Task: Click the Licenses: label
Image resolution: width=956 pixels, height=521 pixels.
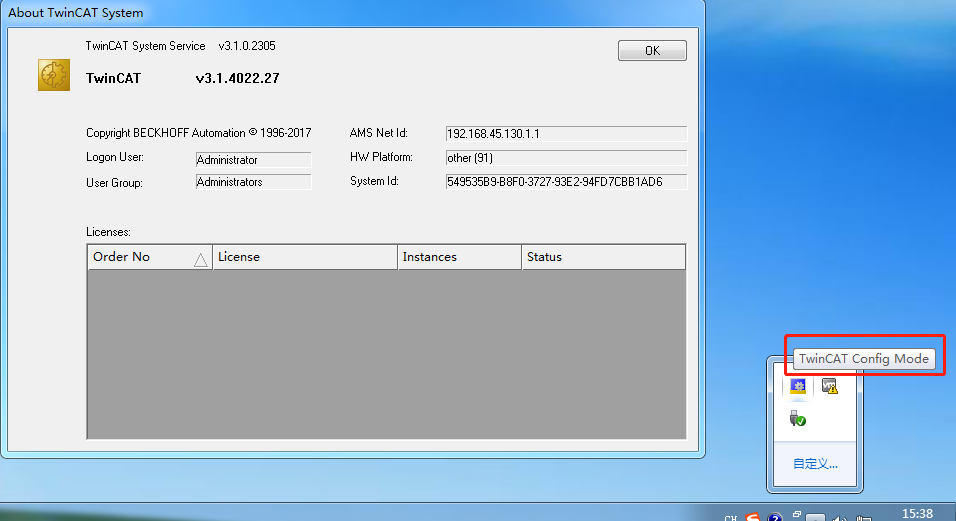Action: tap(109, 232)
